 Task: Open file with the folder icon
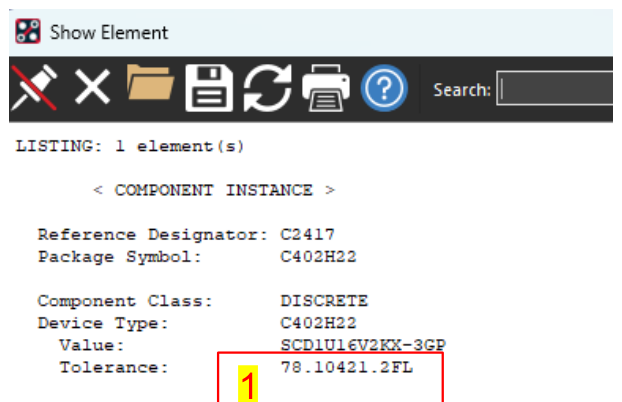[150, 82]
